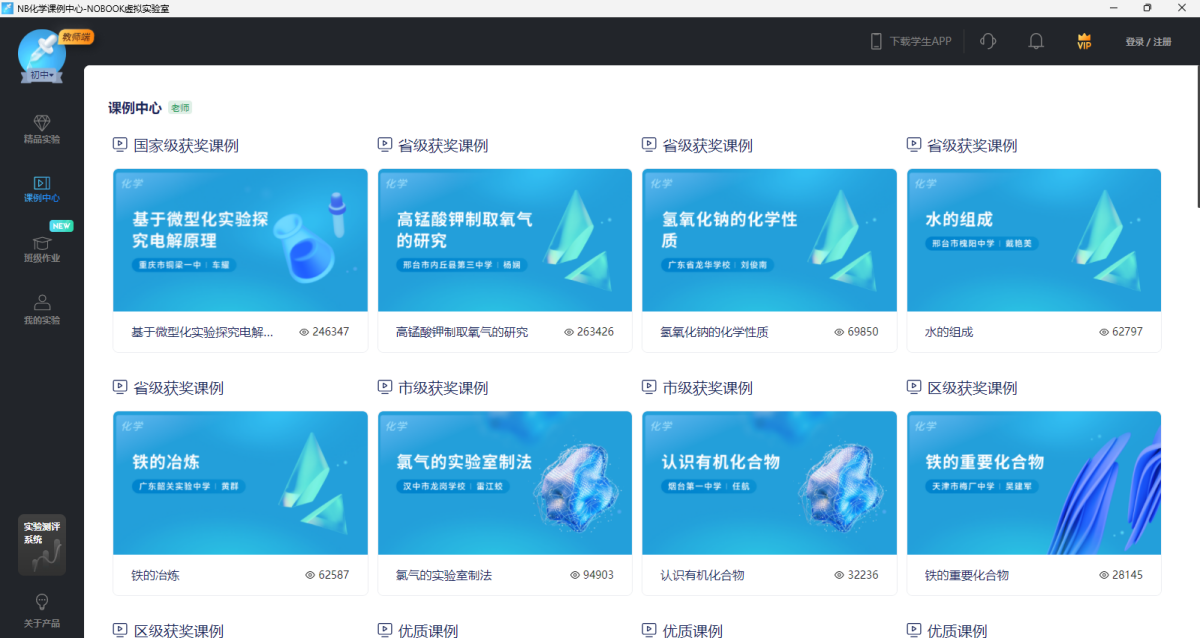Open 我的实验 sidebar item

[42, 309]
